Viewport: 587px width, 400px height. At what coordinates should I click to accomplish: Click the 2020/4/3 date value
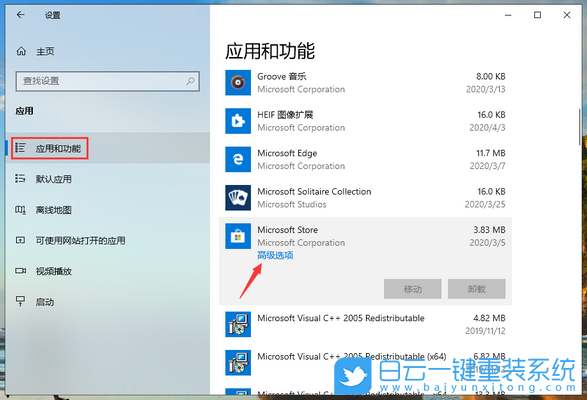point(487,127)
